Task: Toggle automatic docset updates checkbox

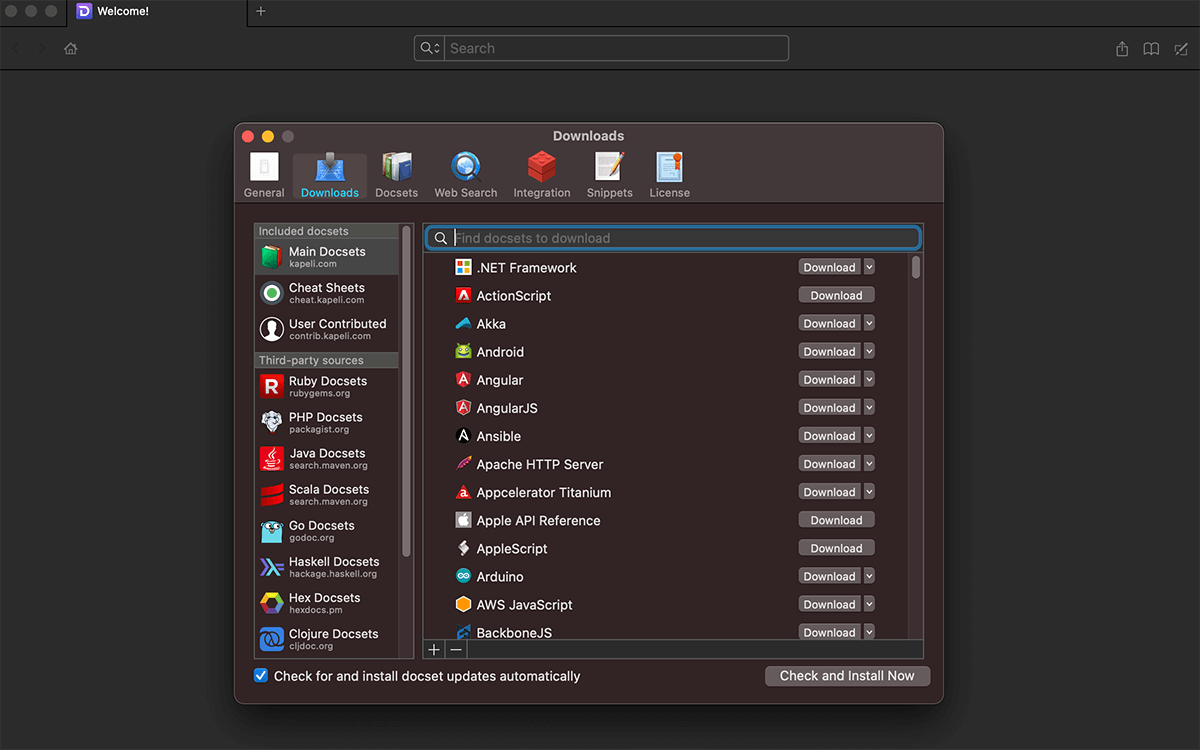Action: click(261, 676)
